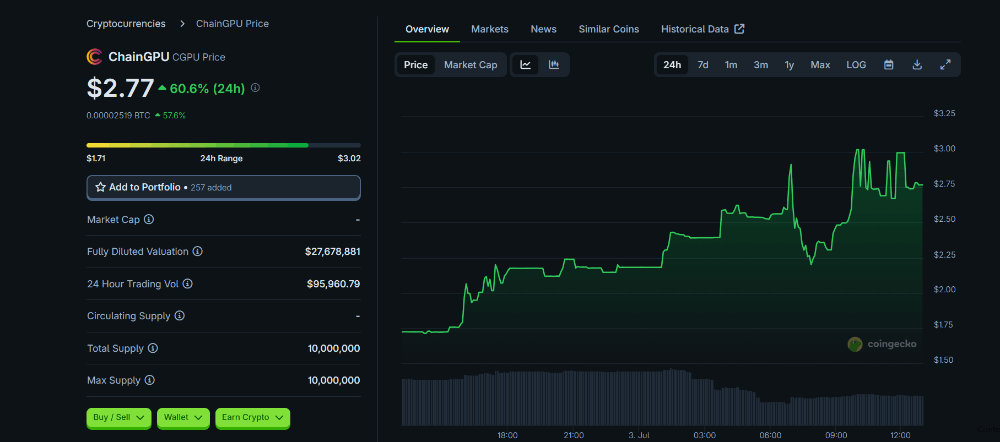Viewport: 1000px width, 442px height.
Task: Open the News tab
Action: click(x=543, y=29)
